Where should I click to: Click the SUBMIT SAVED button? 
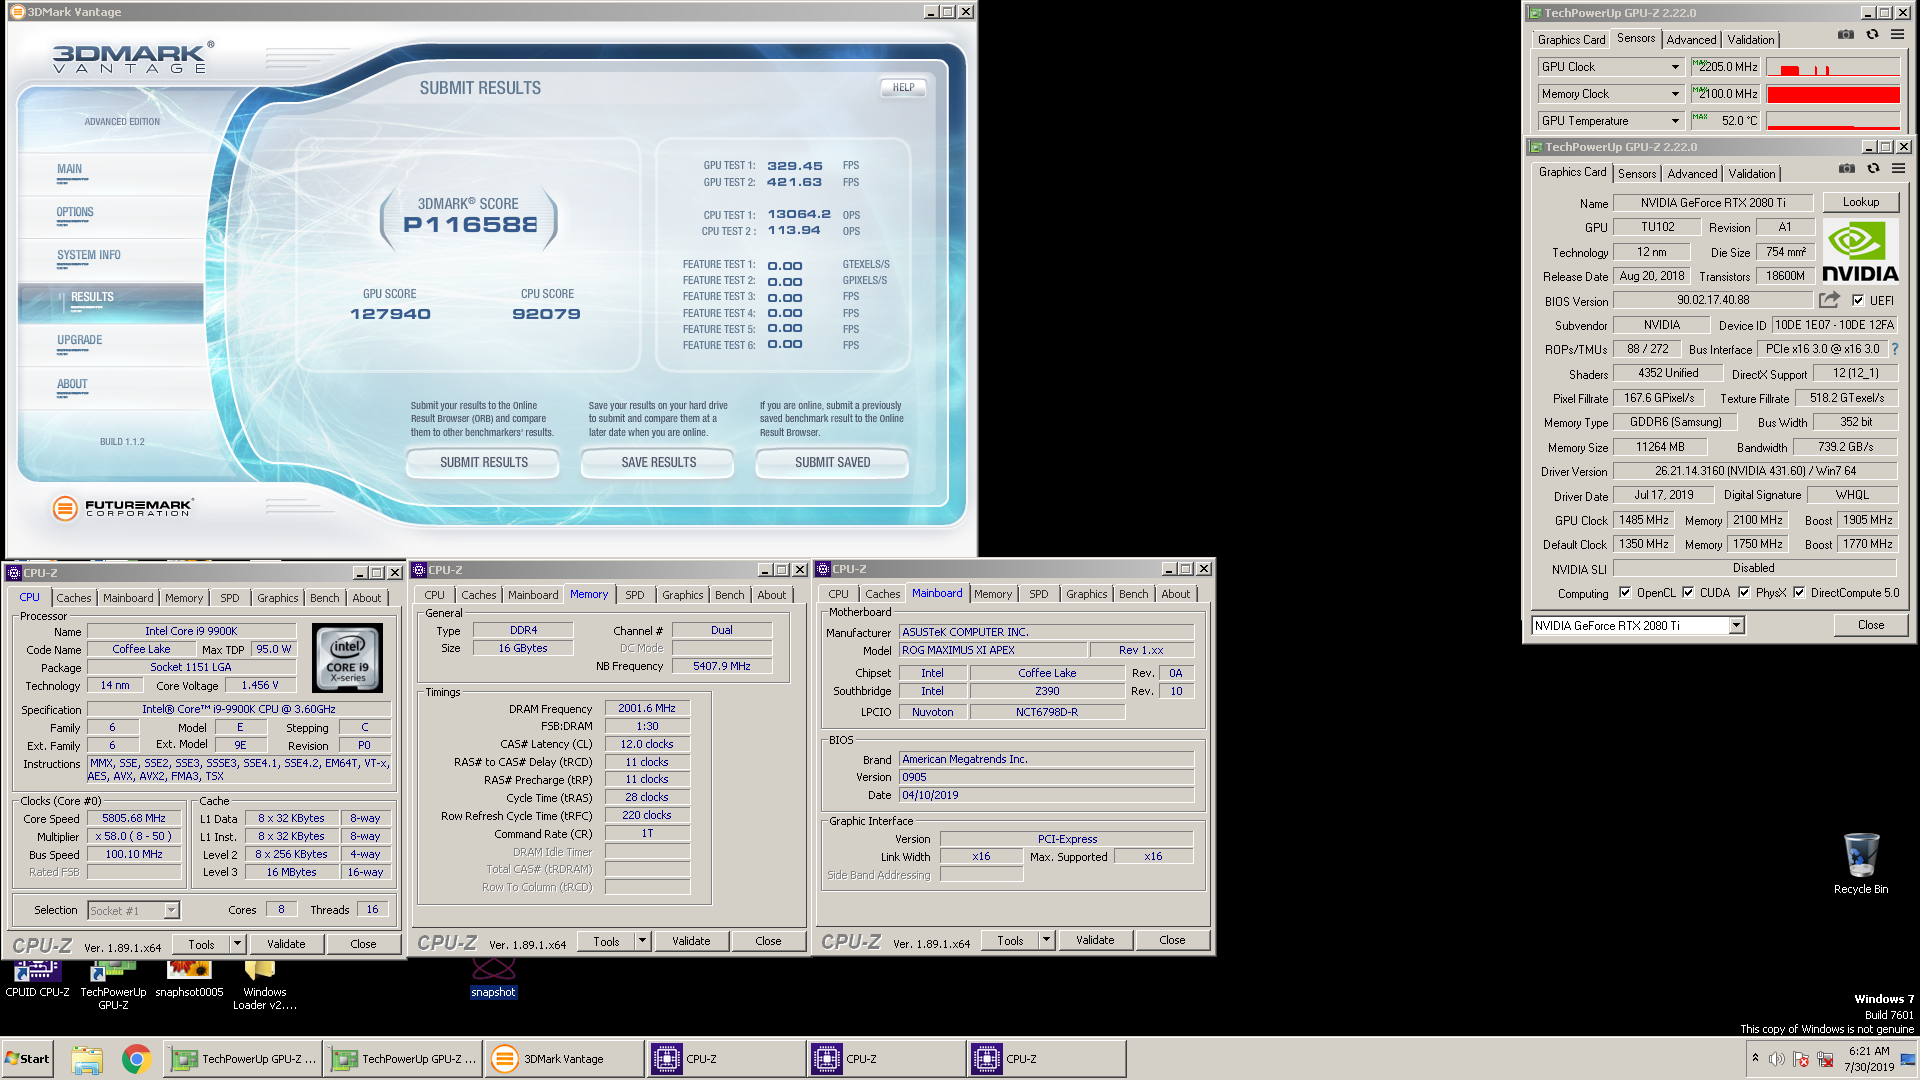point(832,462)
